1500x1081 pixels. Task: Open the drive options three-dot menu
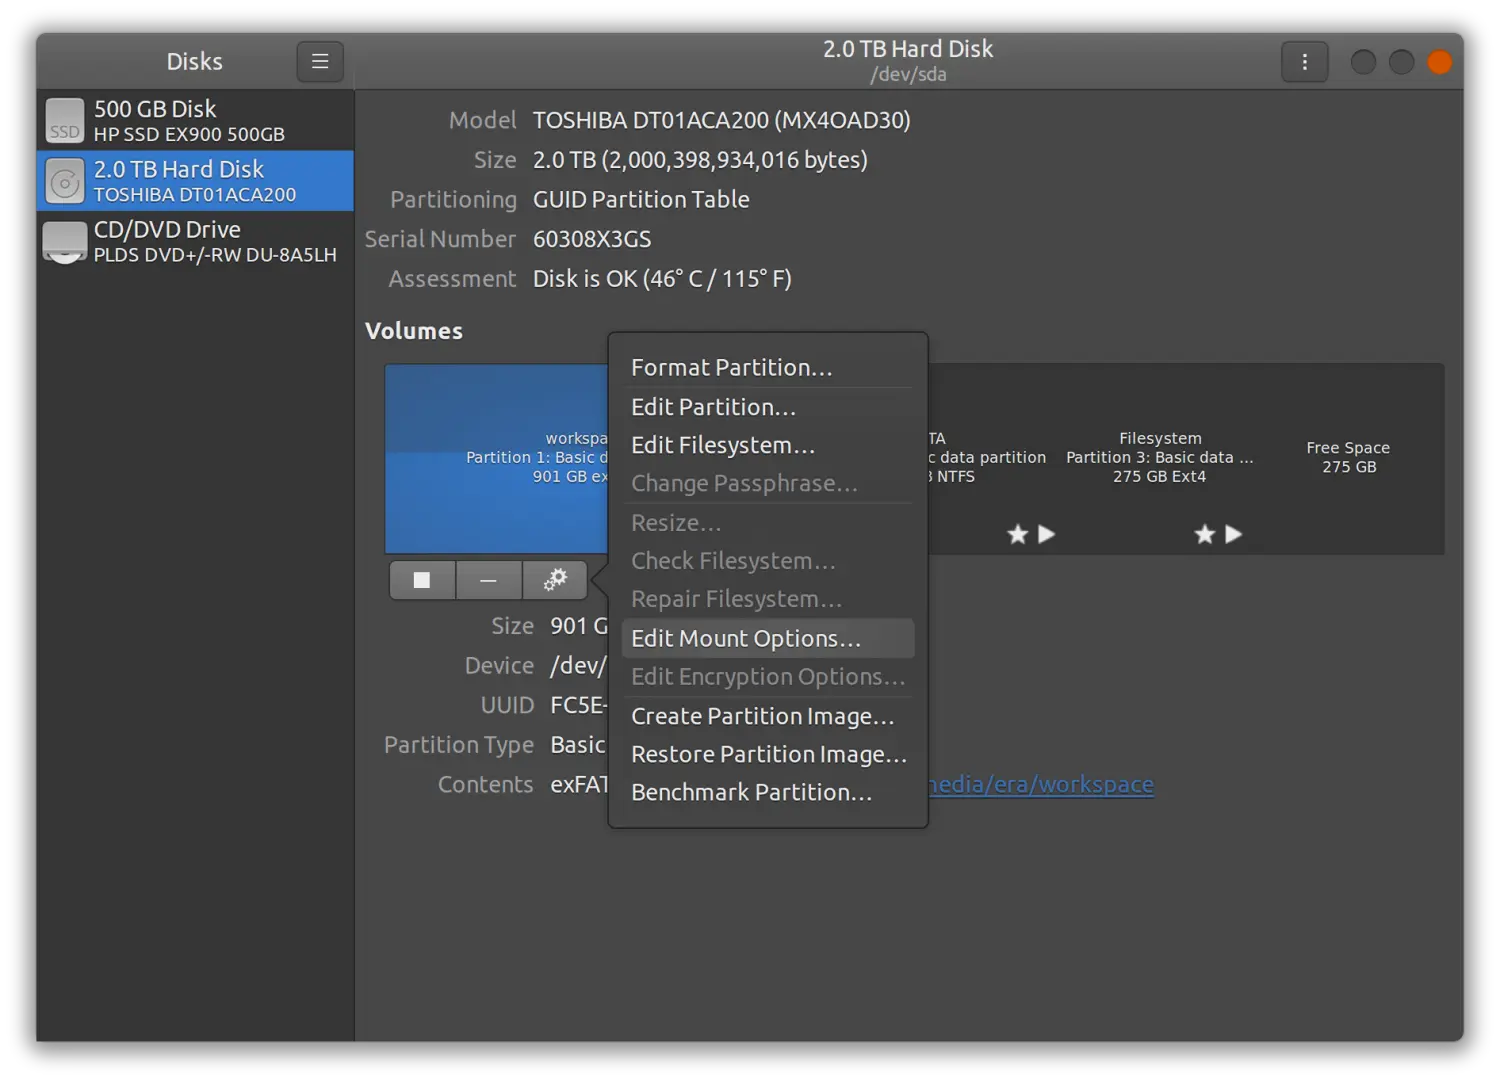pos(1304,62)
